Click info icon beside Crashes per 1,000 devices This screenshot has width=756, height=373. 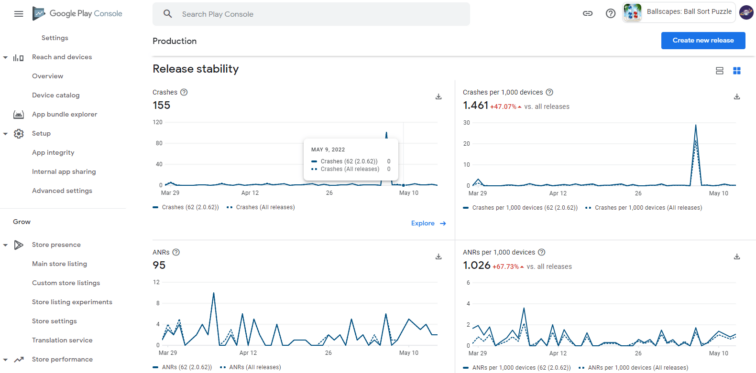coord(549,92)
